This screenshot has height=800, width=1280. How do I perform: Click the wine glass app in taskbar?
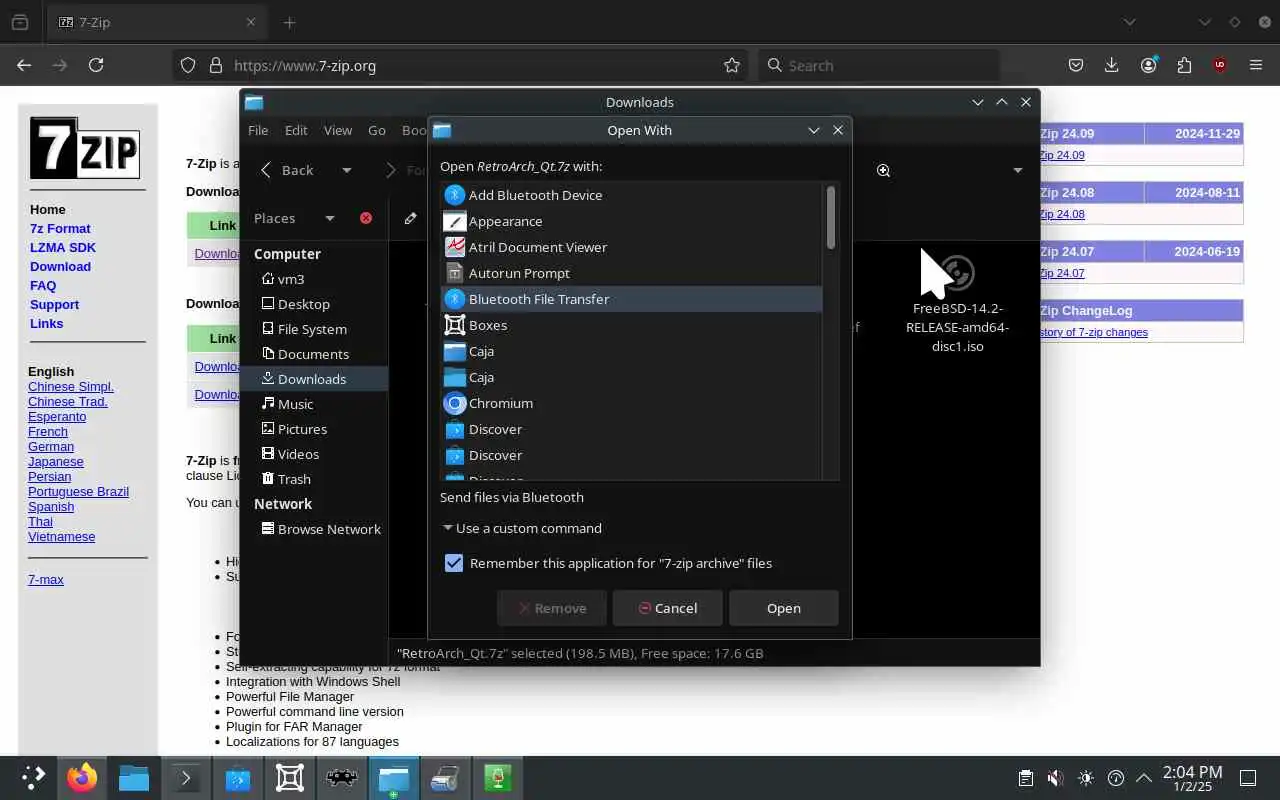coord(498,777)
